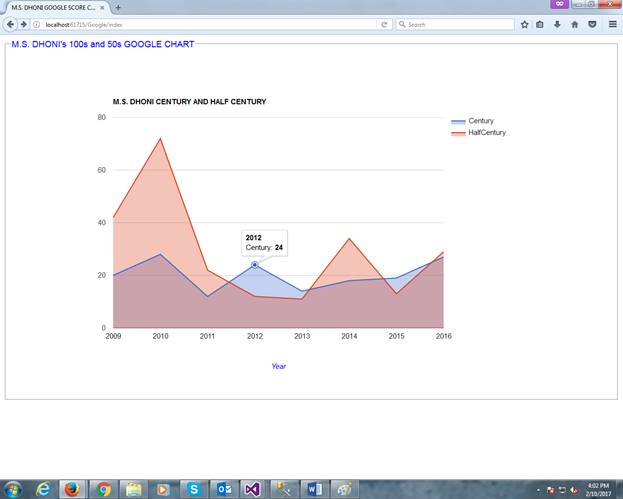Show bookmarks library list icon

click(540, 24)
